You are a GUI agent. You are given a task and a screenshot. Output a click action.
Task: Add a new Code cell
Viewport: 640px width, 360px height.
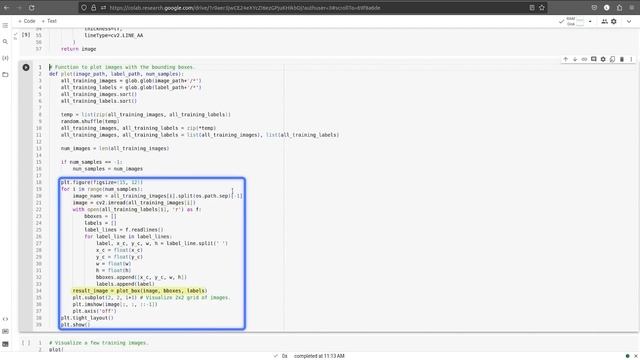(27, 21)
